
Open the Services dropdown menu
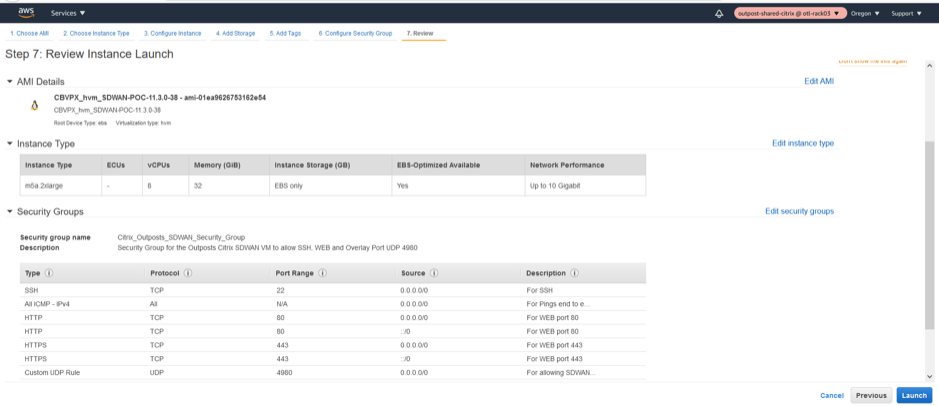pos(68,13)
